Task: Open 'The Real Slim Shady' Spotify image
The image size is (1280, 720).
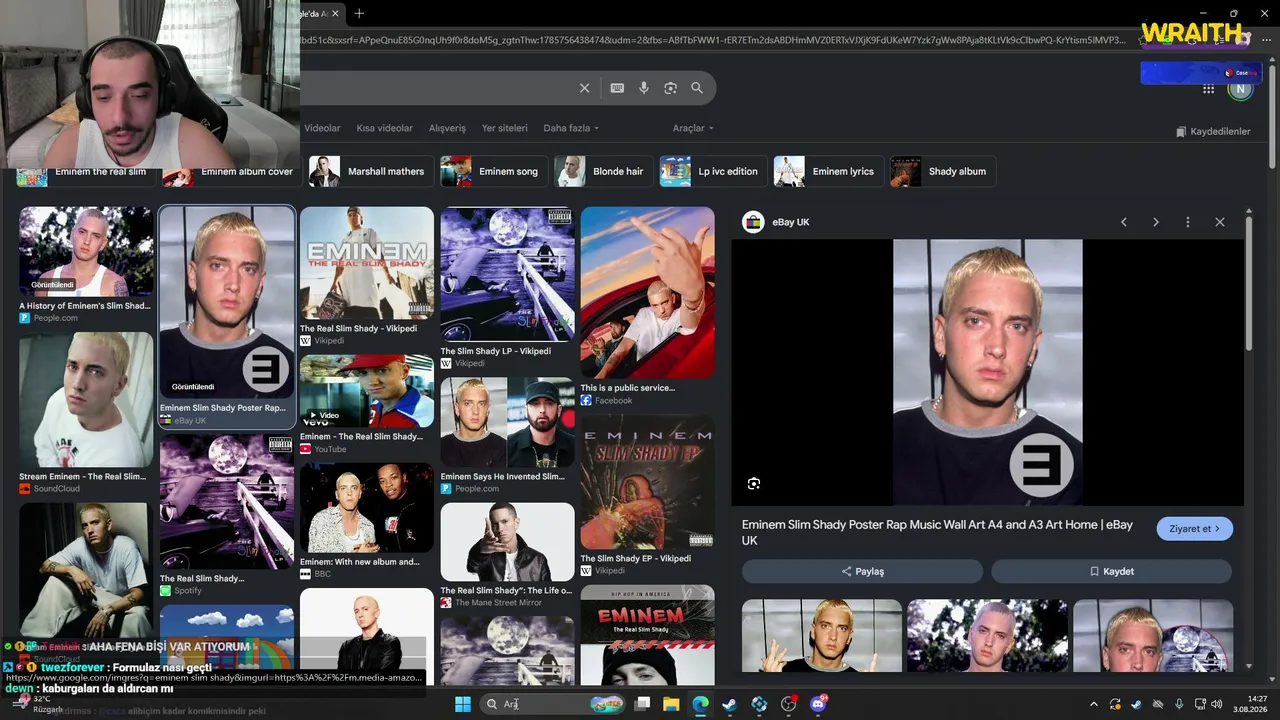Action: point(227,503)
